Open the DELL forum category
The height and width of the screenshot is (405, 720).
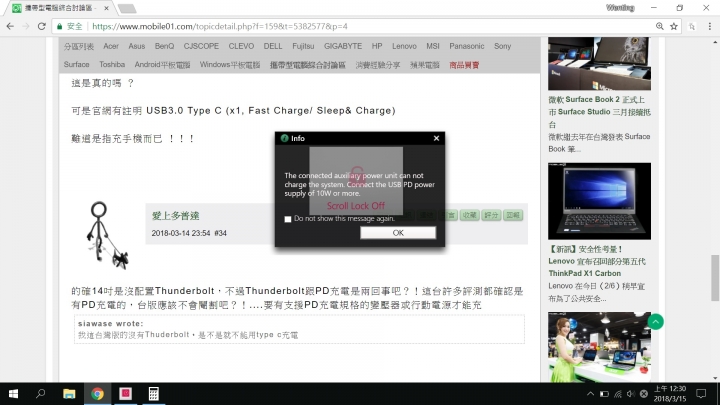click(x=273, y=46)
